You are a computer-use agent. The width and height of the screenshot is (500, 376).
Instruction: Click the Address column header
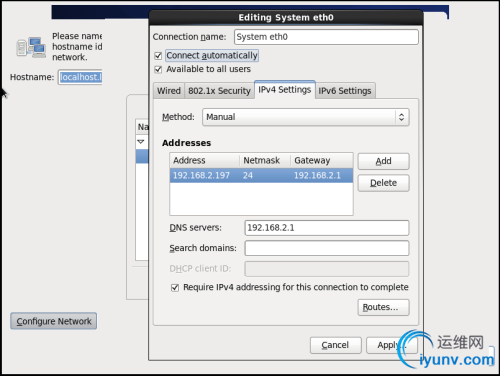205,161
